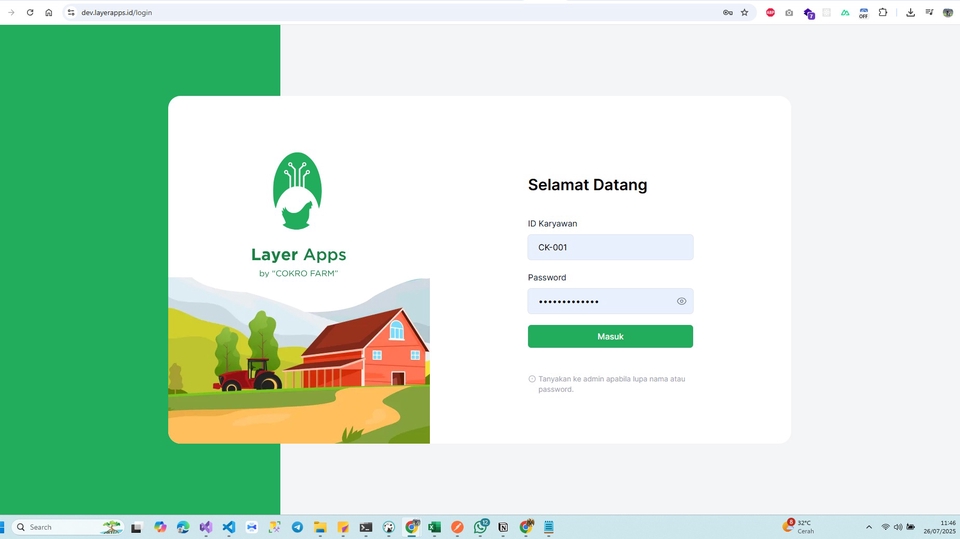960x539 pixels.
Task: Click inside the Password field
Action: tap(600, 301)
